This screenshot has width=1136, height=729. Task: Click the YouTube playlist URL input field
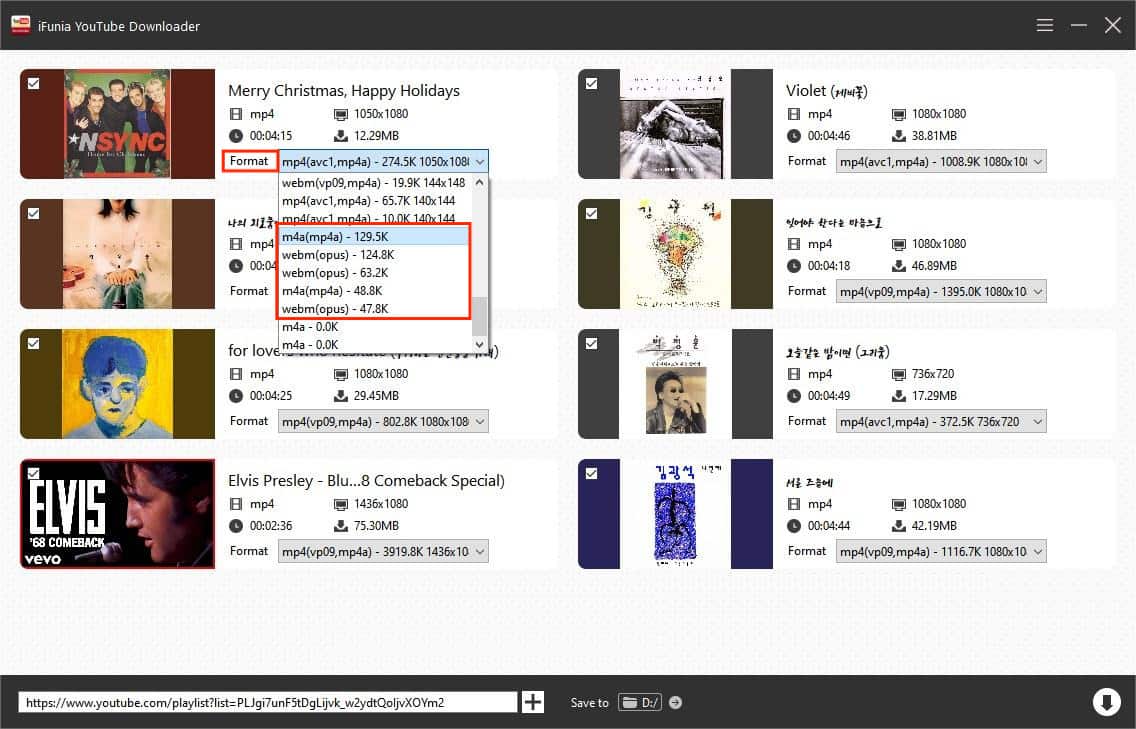[x=267, y=702]
